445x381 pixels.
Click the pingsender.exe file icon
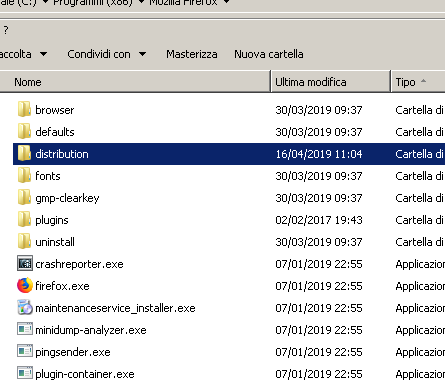[25, 351]
